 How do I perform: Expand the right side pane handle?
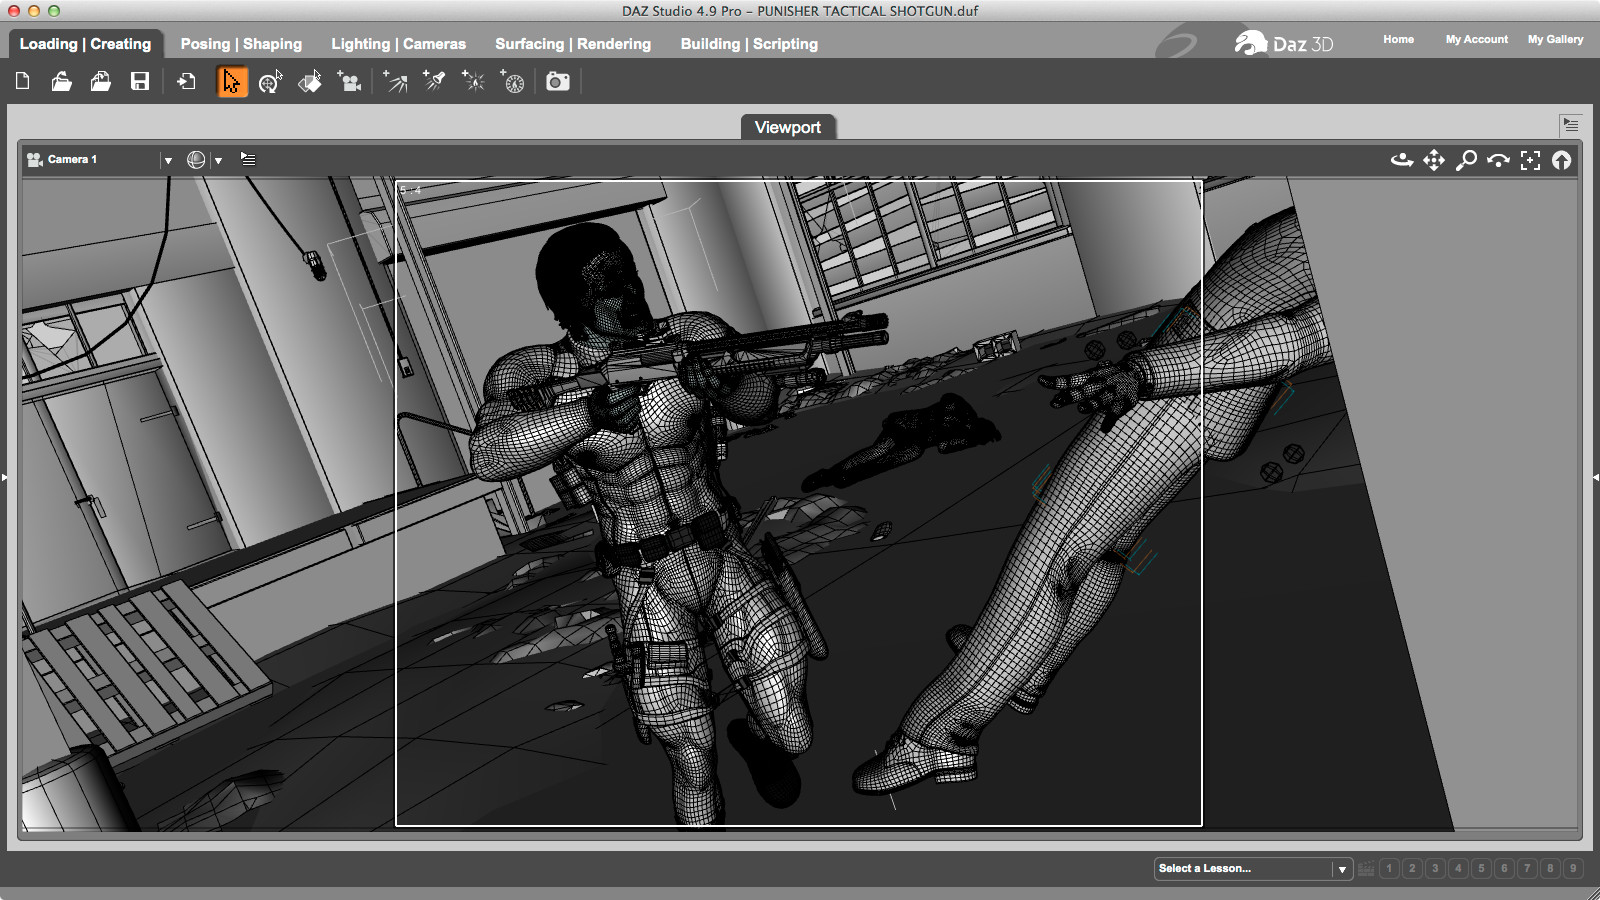(1595, 477)
